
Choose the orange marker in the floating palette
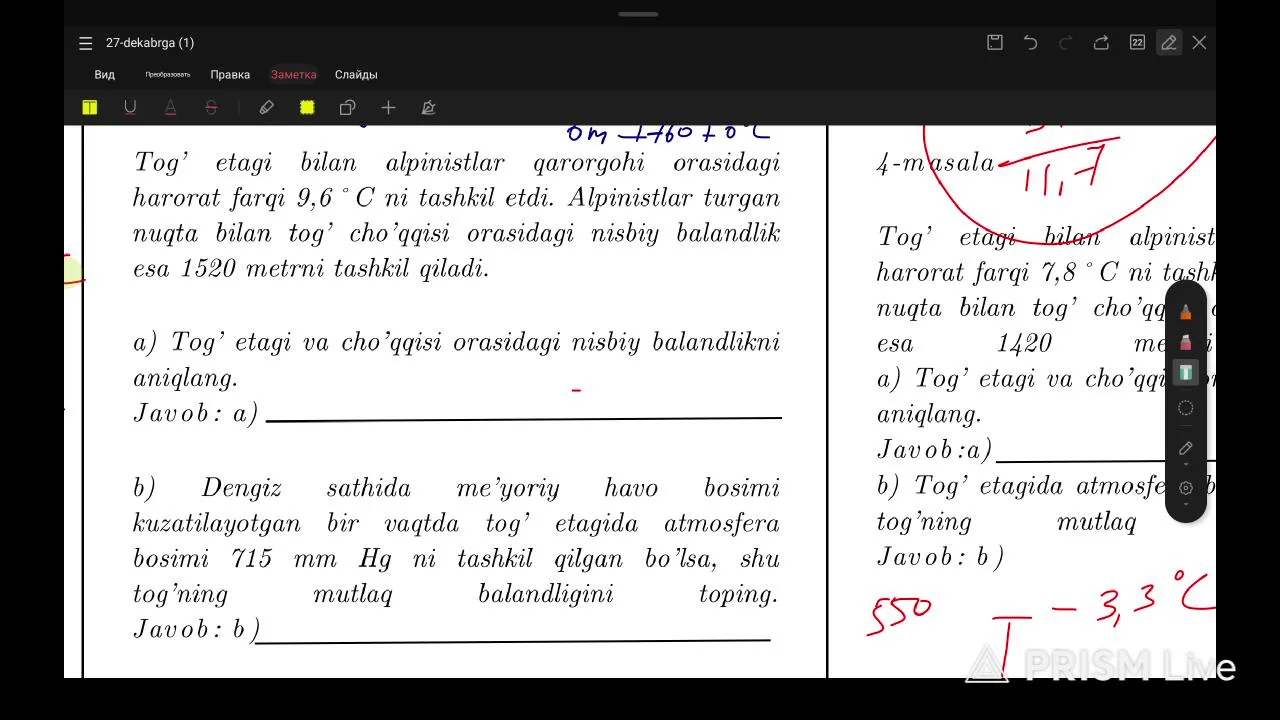[x=1186, y=312]
